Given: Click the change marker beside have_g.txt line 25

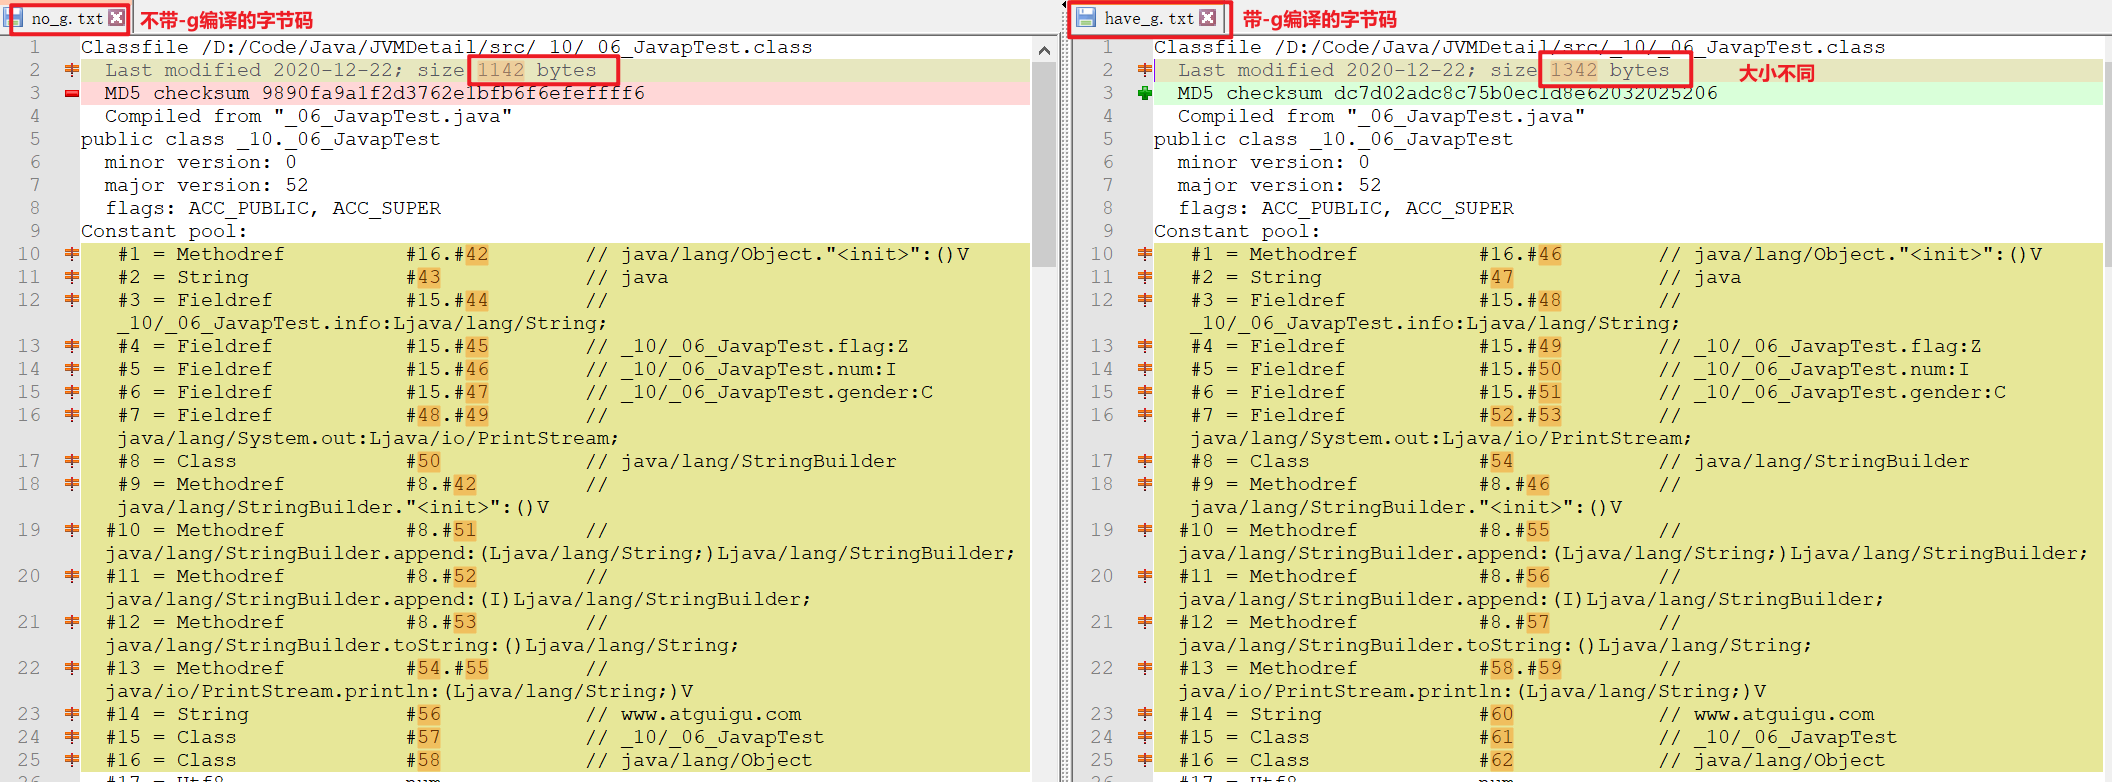Looking at the screenshot, I should (1145, 760).
